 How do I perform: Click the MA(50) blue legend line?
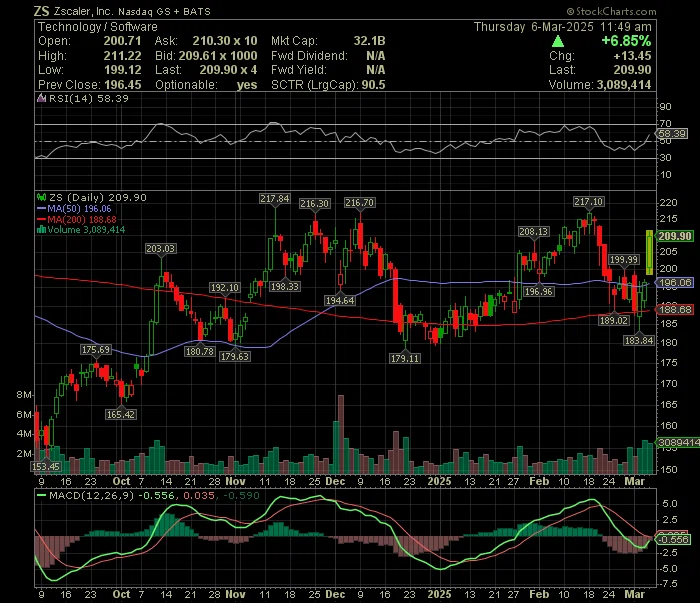click(x=42, y=209)
